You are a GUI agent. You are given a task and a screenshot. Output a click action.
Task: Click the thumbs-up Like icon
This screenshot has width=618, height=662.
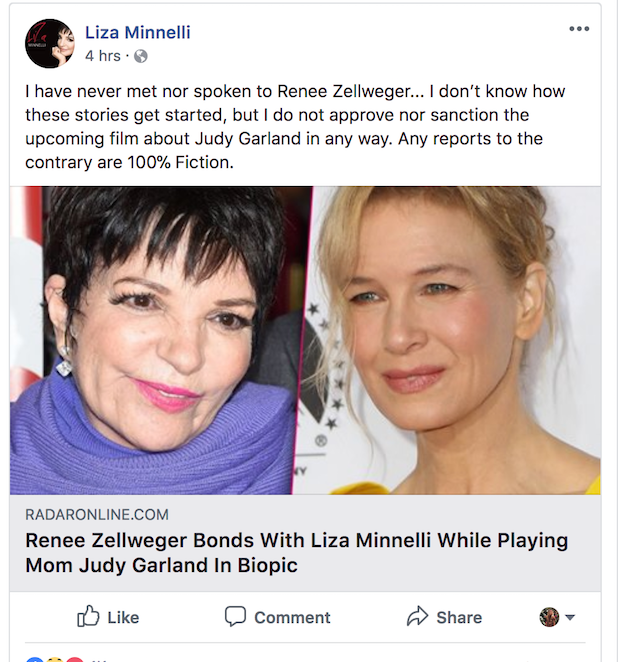88,616
